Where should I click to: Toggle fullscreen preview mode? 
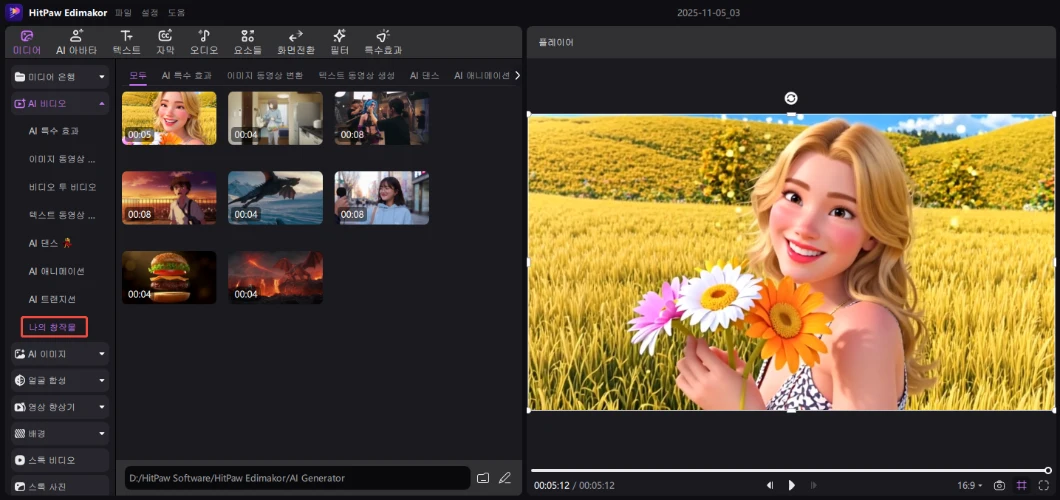click(1044, 485)
